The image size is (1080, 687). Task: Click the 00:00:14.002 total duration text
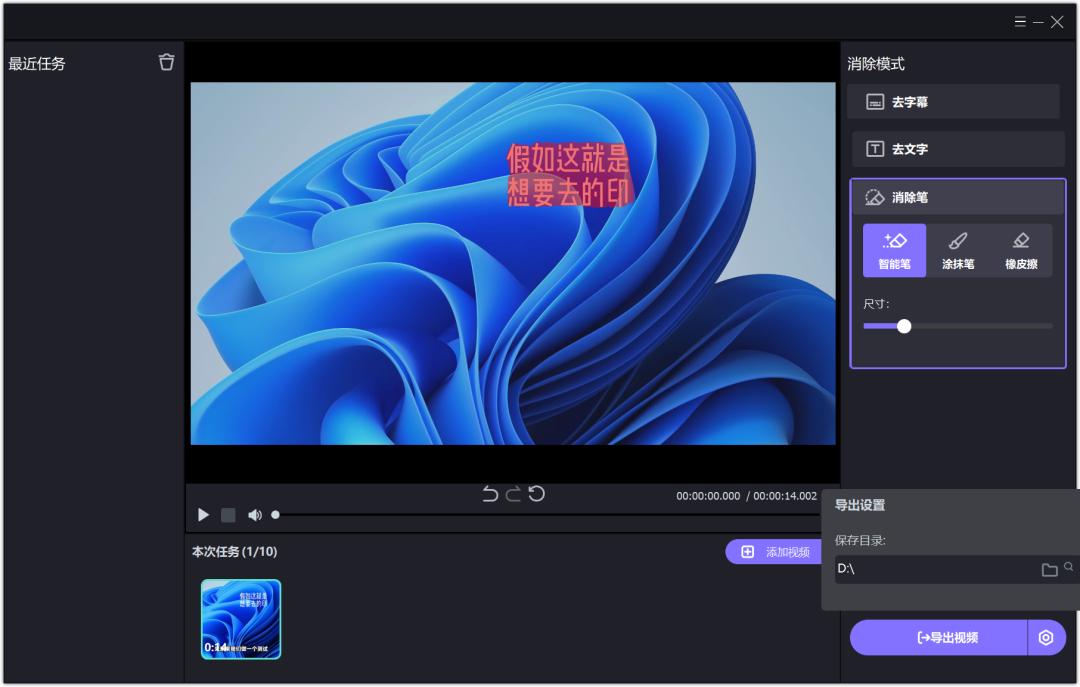pos(785,496)
